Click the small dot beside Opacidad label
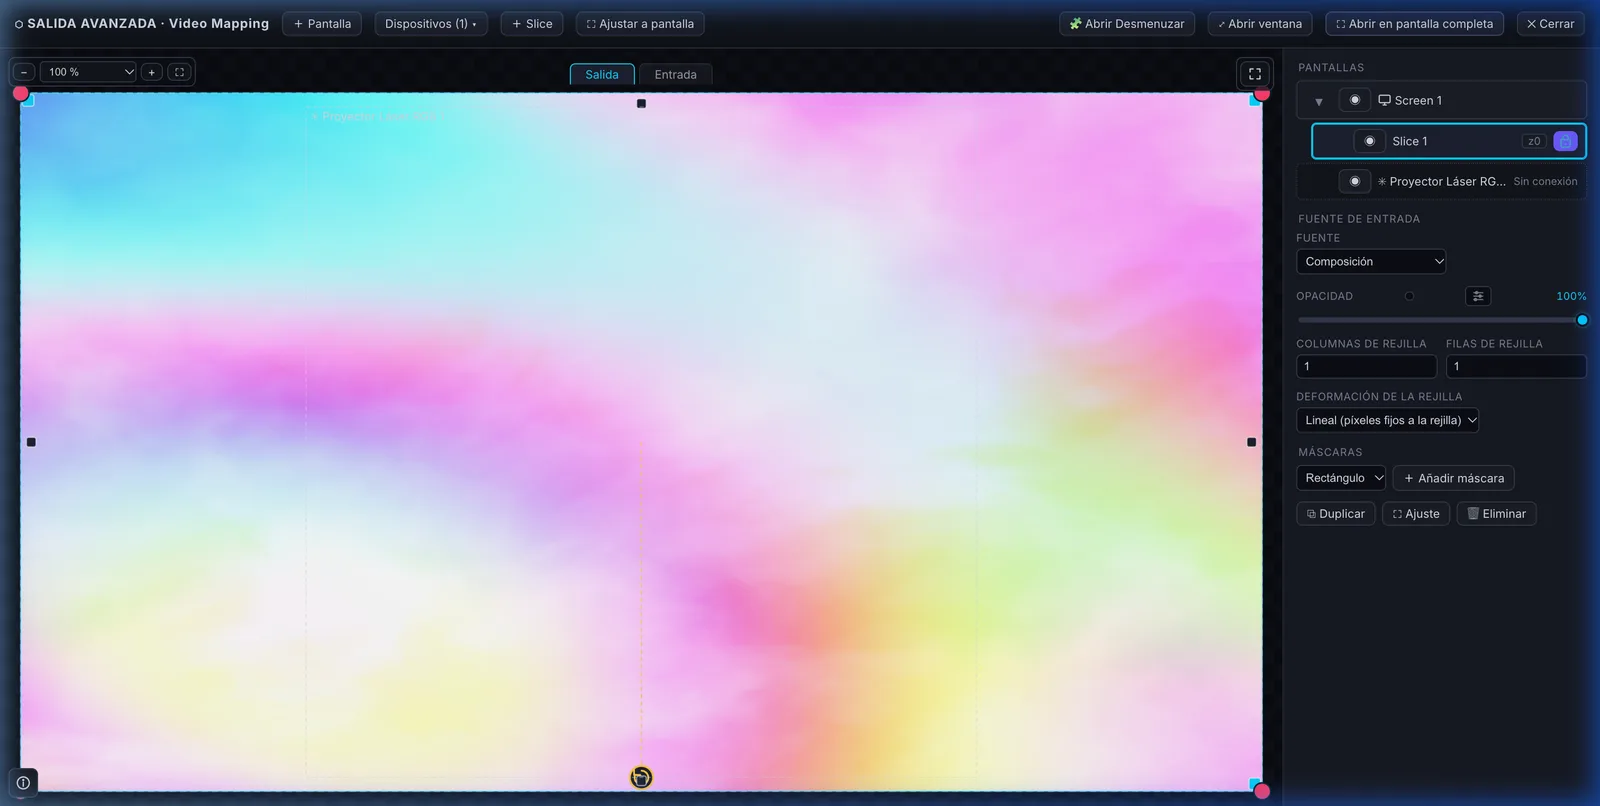Screen dimensions: 1600x806 point(1409,296)
